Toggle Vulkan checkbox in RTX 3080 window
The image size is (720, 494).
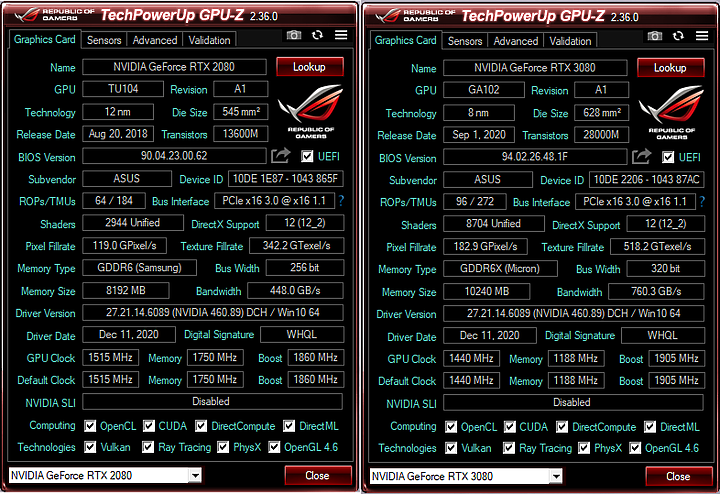point(451,448)
